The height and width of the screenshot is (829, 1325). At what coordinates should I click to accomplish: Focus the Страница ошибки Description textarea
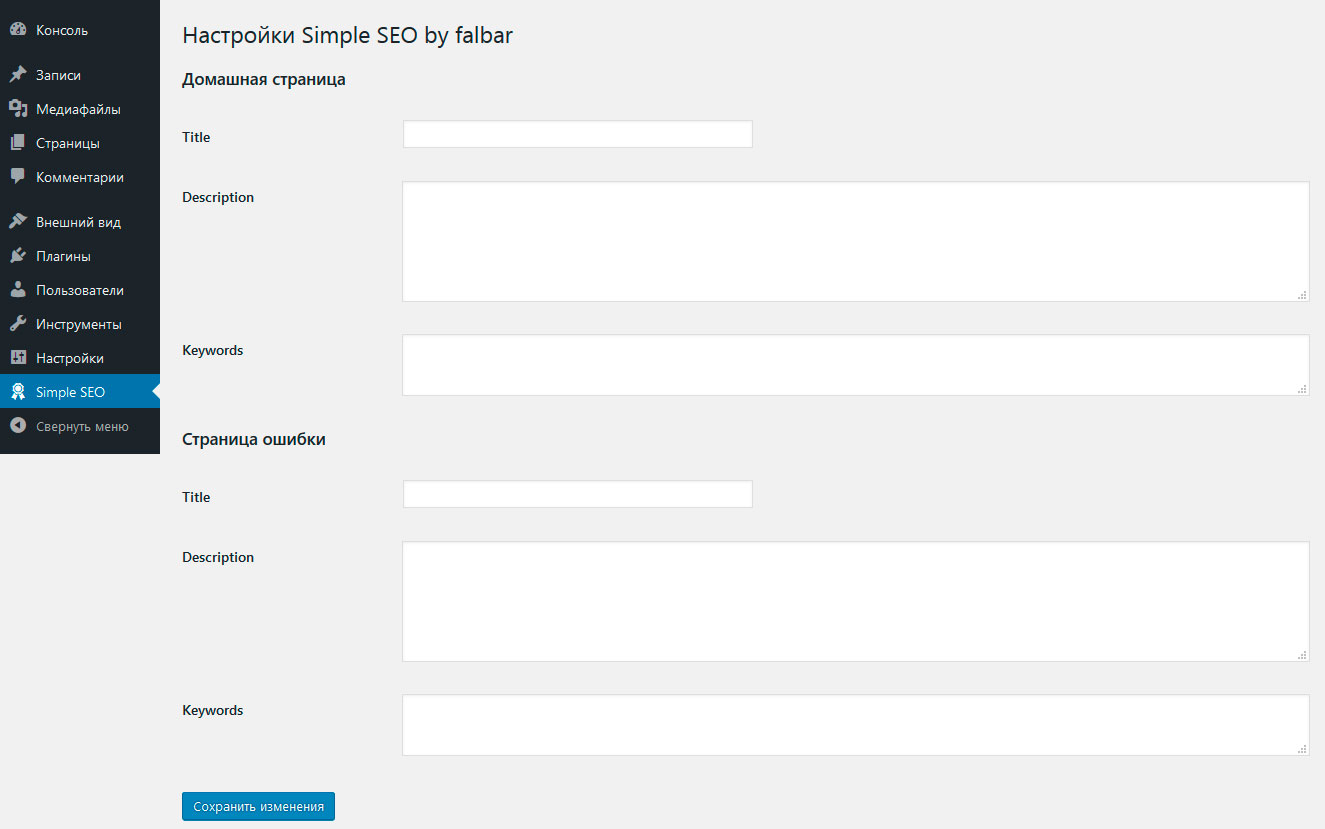[x=855, y=601]
